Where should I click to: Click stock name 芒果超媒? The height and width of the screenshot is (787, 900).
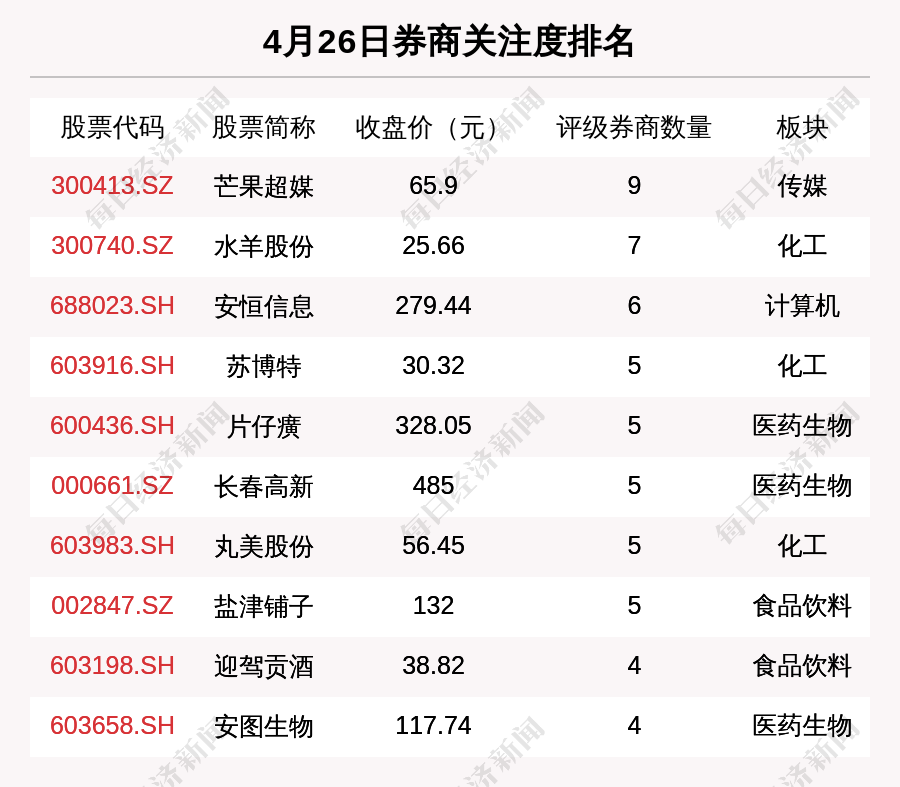tap(263, 187)
